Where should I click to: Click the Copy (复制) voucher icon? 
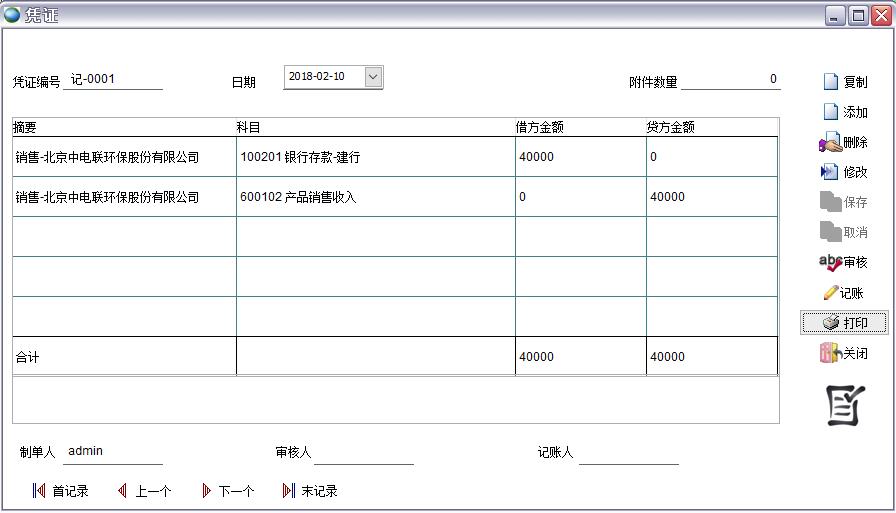(830, 82)
